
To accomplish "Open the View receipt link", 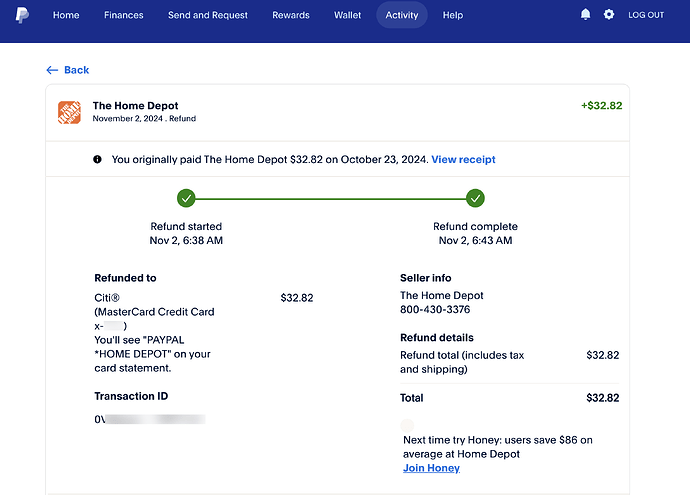I will (x=463, y=159).
